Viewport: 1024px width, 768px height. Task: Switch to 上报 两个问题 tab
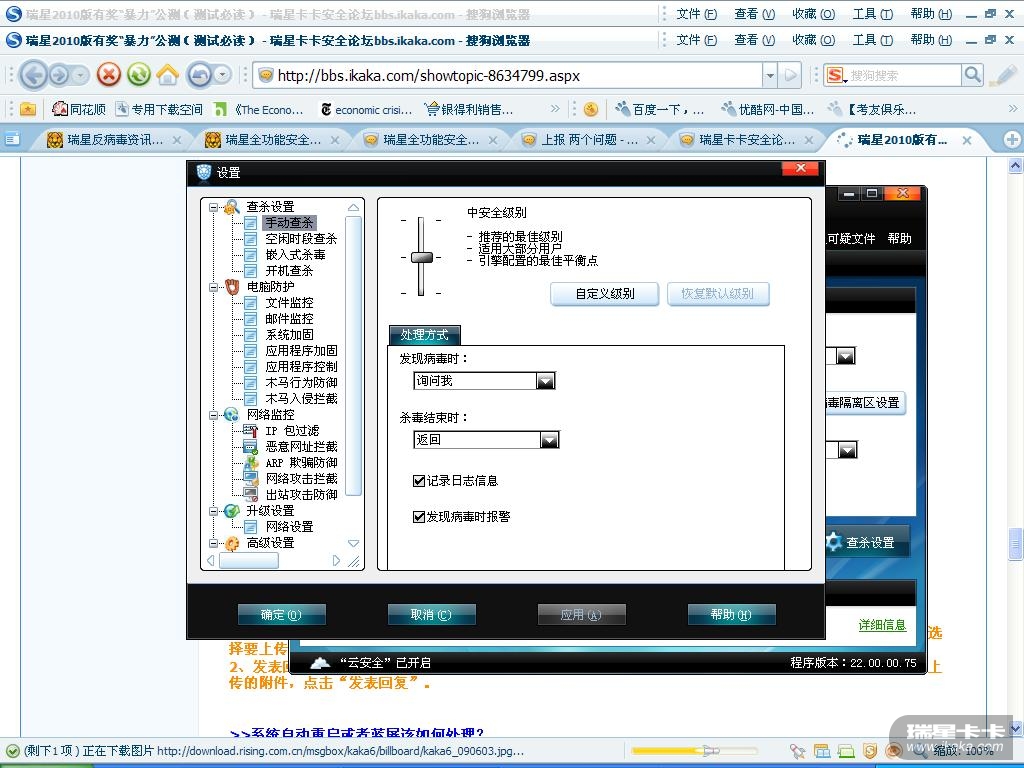588,139
